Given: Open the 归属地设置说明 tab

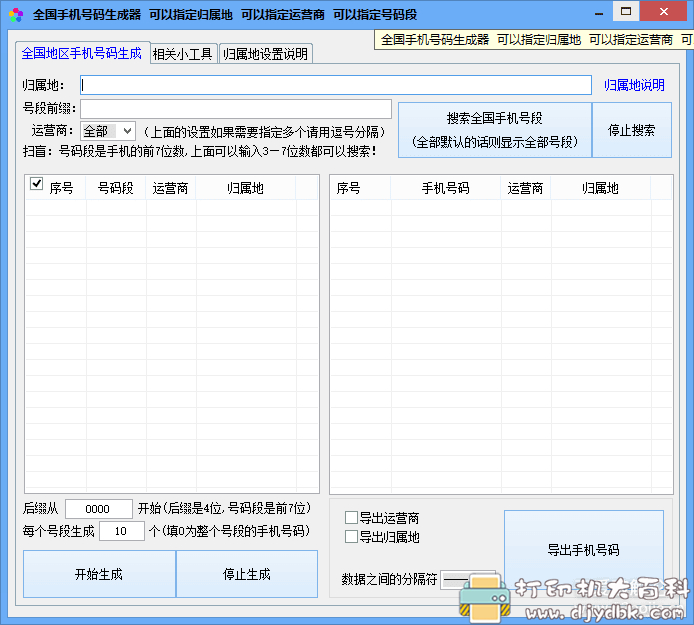Looking at the screenshot, I should 266,54.
